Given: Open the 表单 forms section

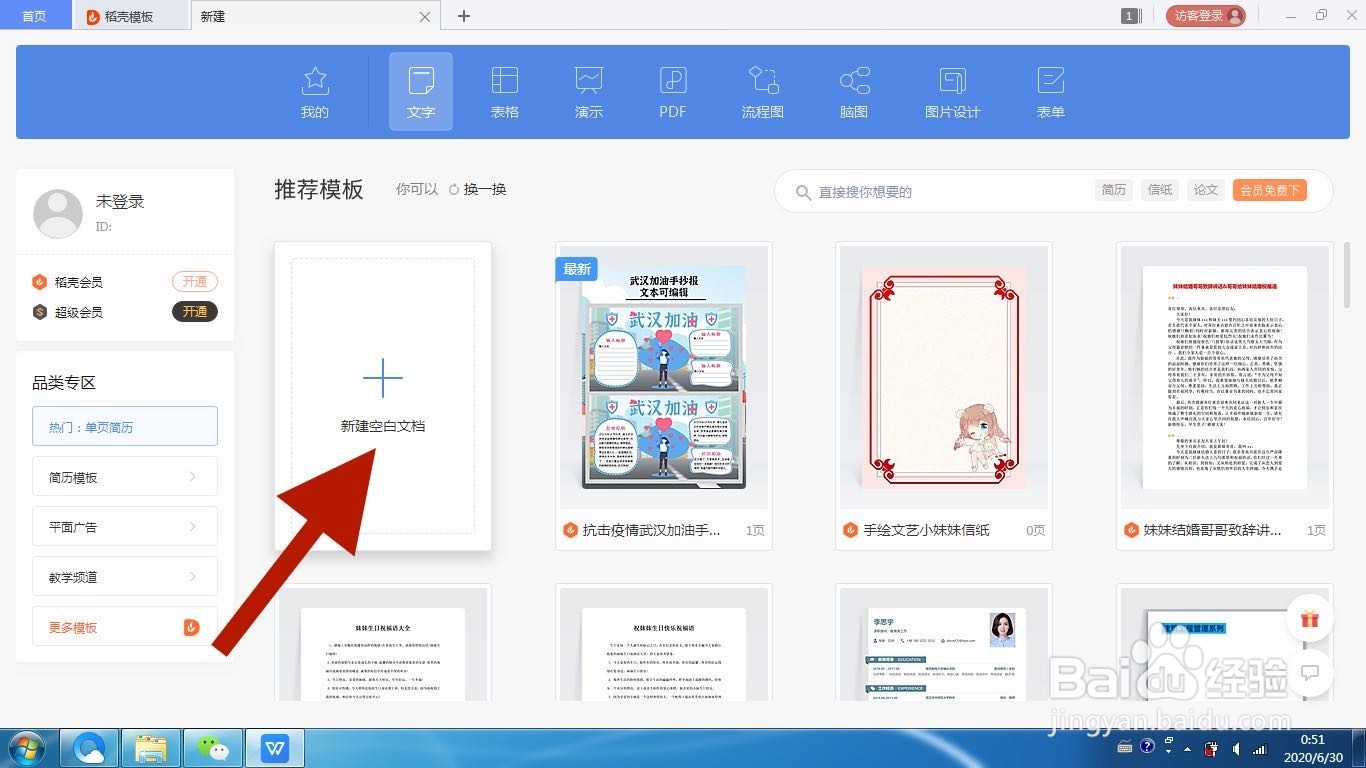Looking at the screenshot, I should pos(1050,91).
